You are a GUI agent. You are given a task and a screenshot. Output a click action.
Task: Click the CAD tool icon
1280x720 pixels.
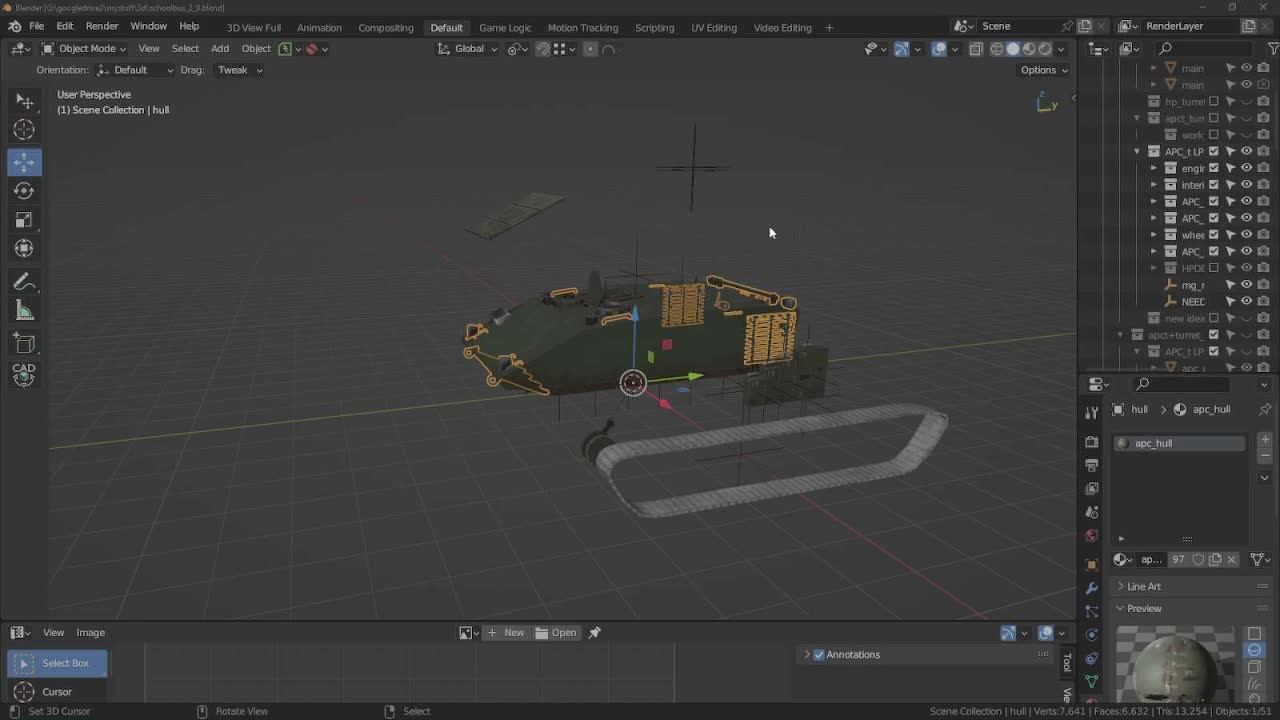coord(24,375)
